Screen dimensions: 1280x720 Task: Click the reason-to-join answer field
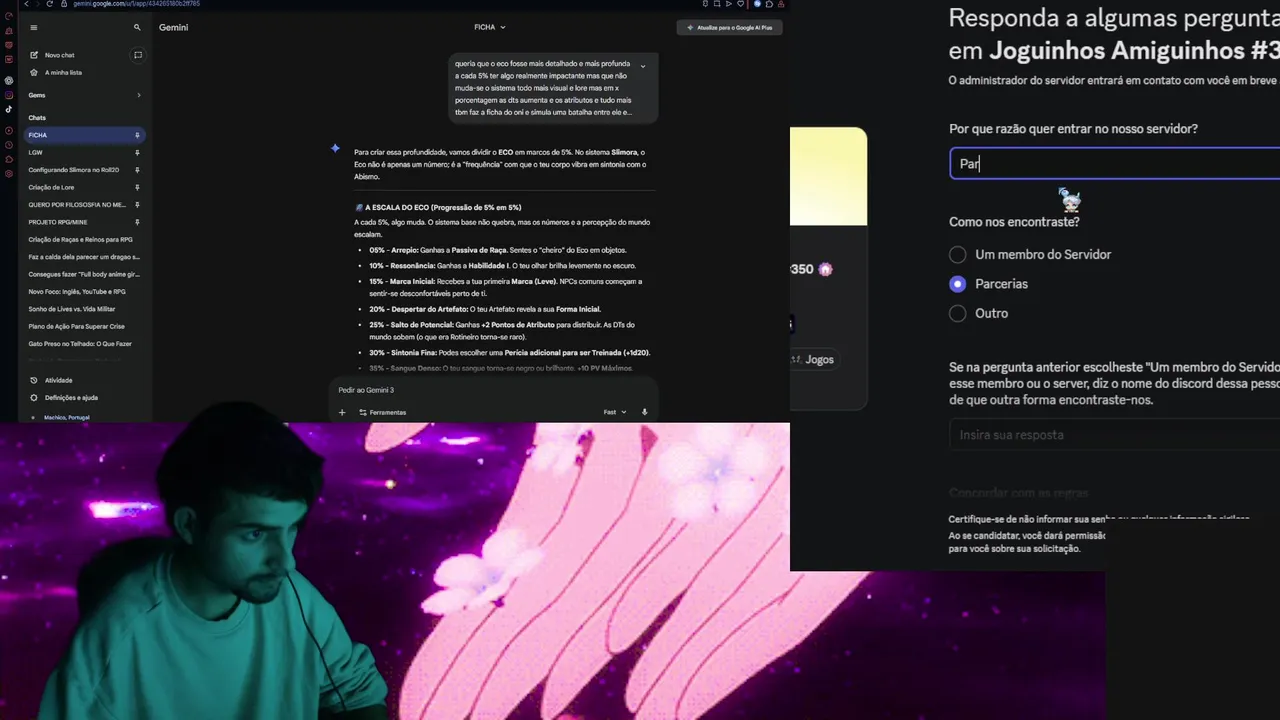(1114, 164)
